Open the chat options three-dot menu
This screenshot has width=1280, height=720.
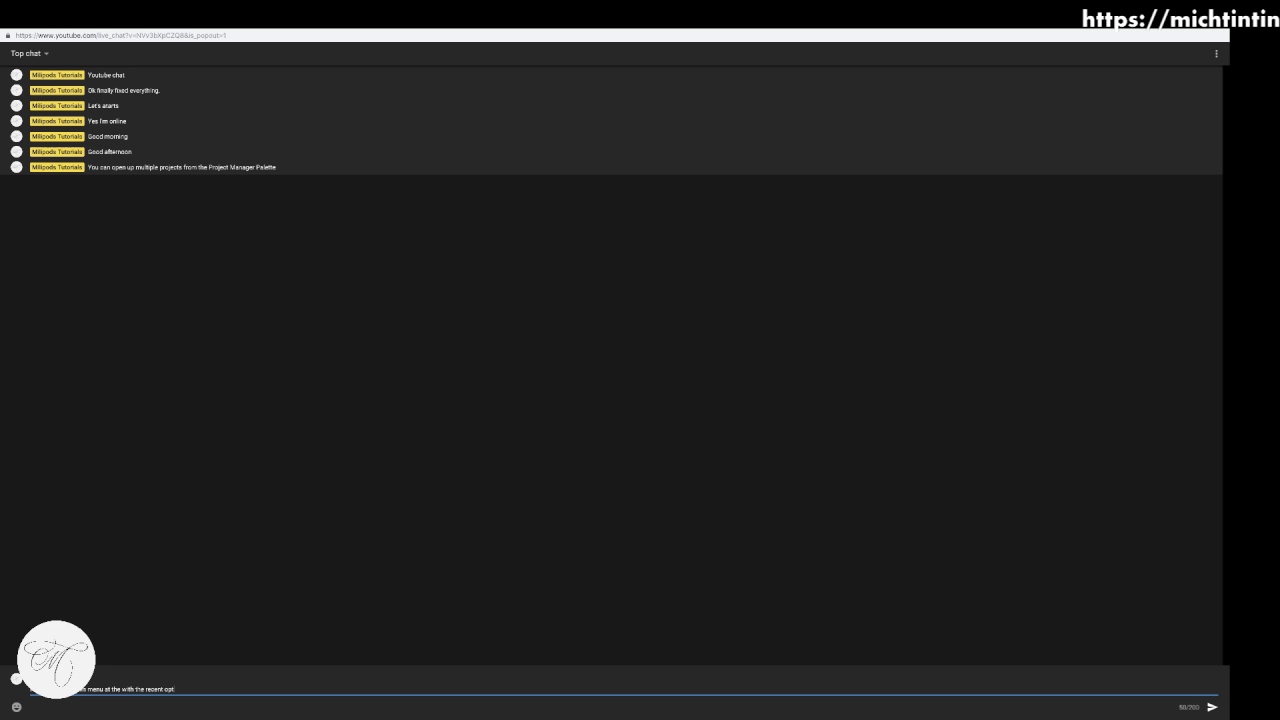(x=1216, y=54)
